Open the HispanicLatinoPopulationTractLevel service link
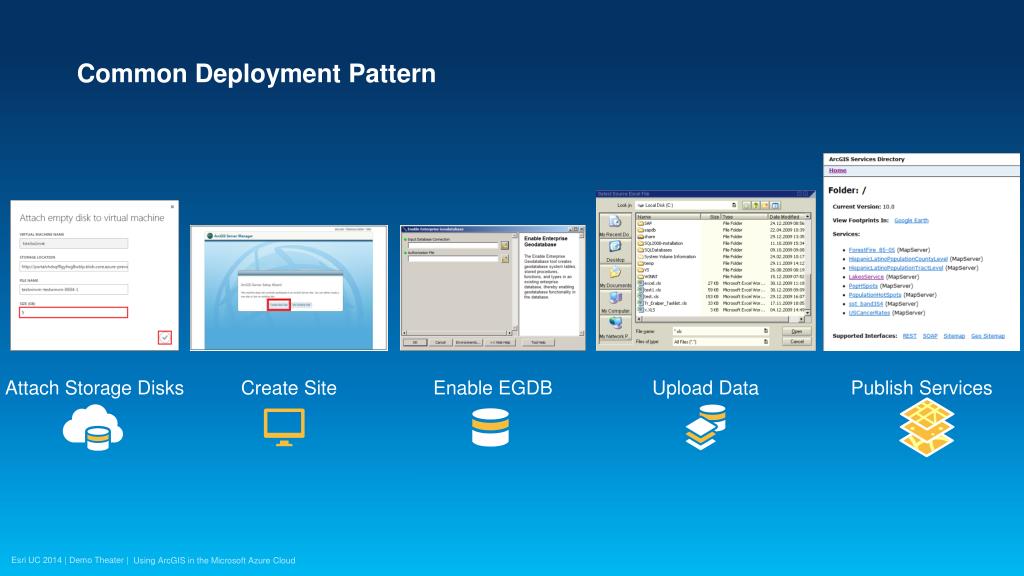 coord(895,268)
